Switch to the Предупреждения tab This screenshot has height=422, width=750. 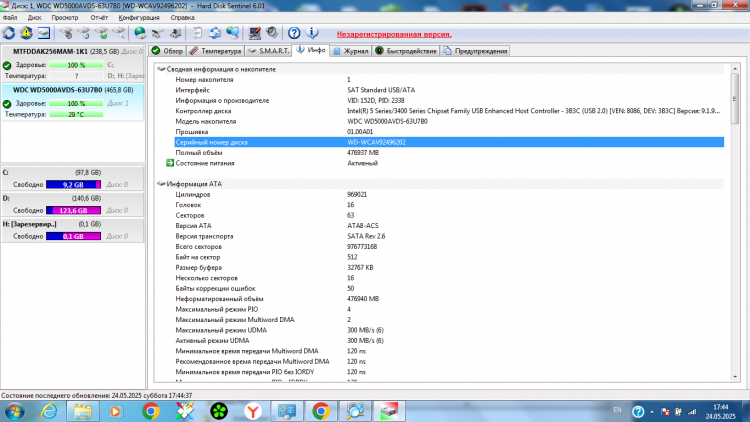474,51
